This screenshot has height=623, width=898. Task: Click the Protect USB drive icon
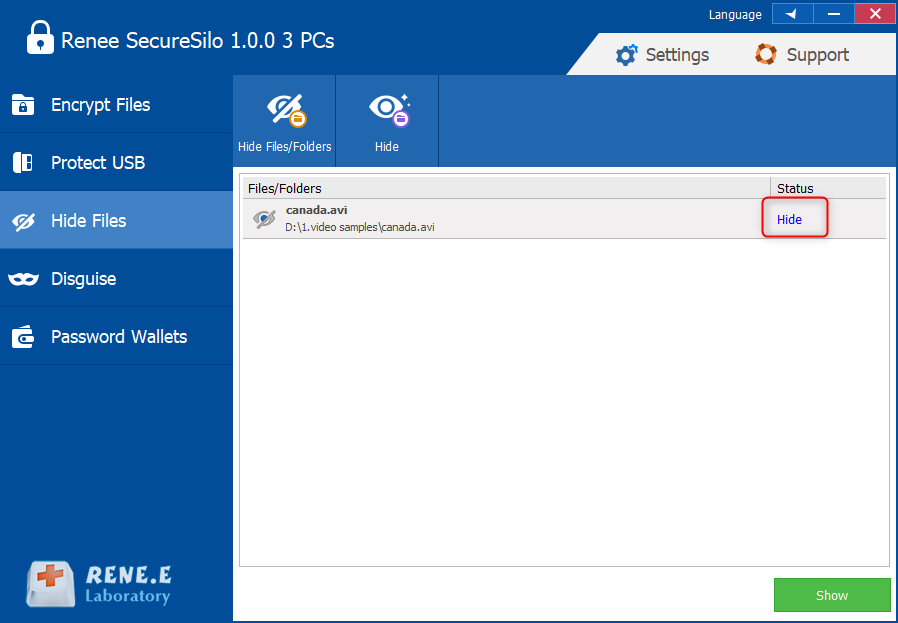[x=23, y=163]
